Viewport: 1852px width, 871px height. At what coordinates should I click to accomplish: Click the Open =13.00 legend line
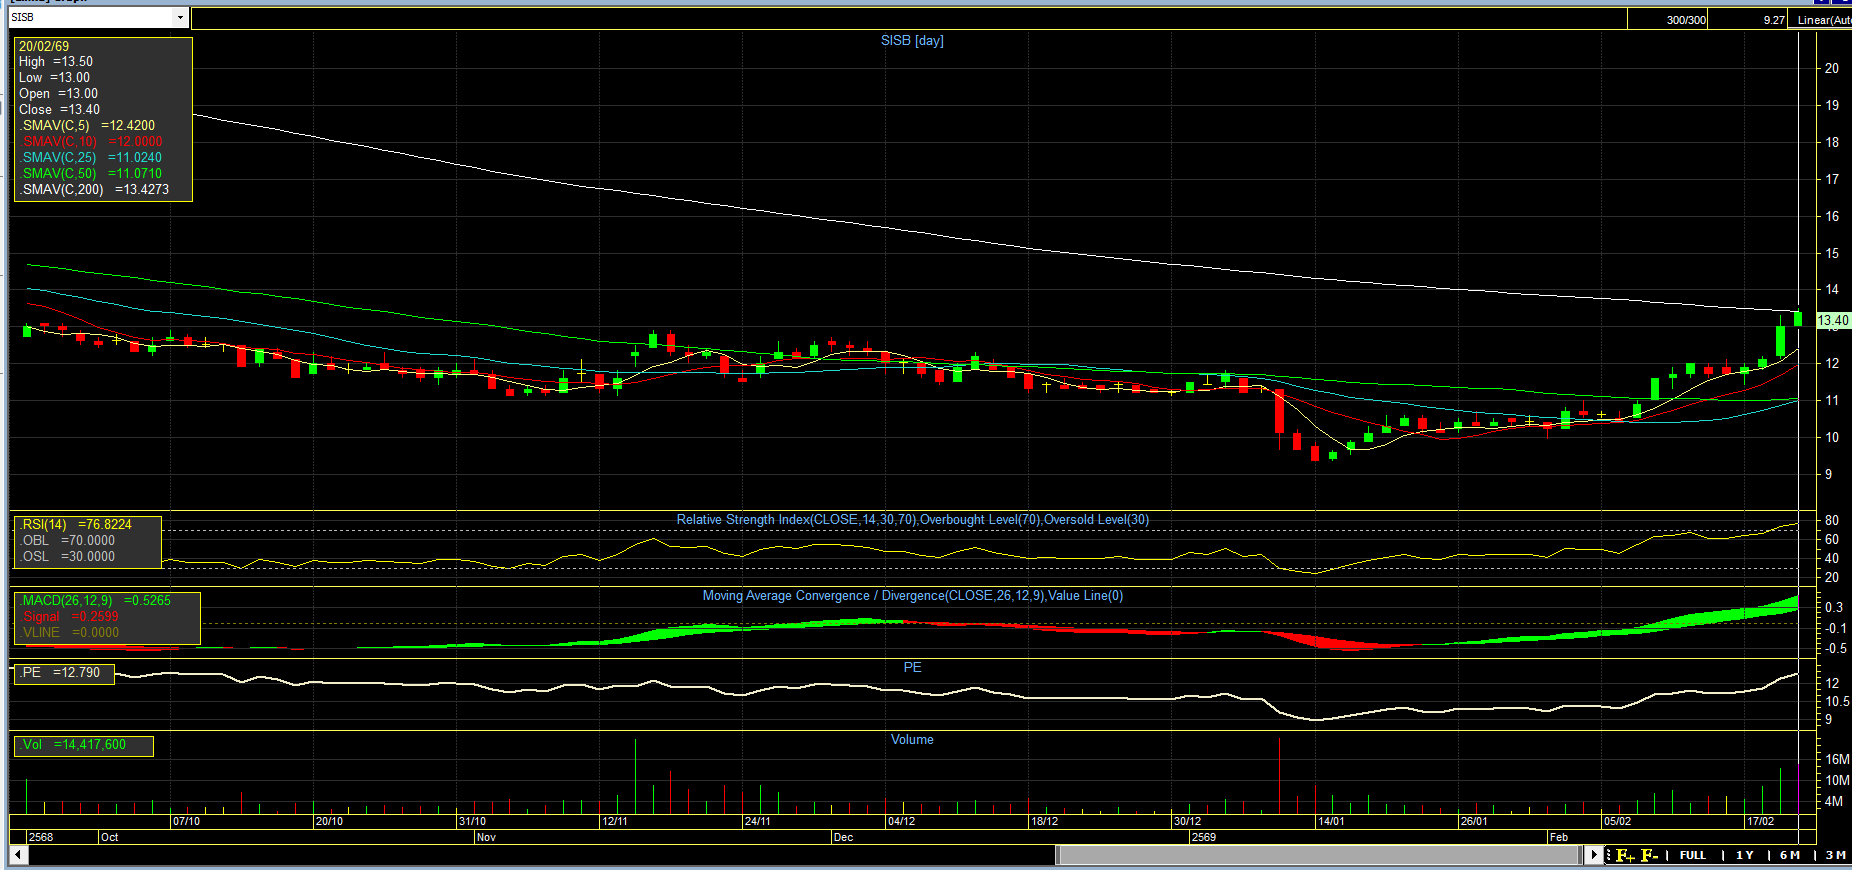coord(58,93)
